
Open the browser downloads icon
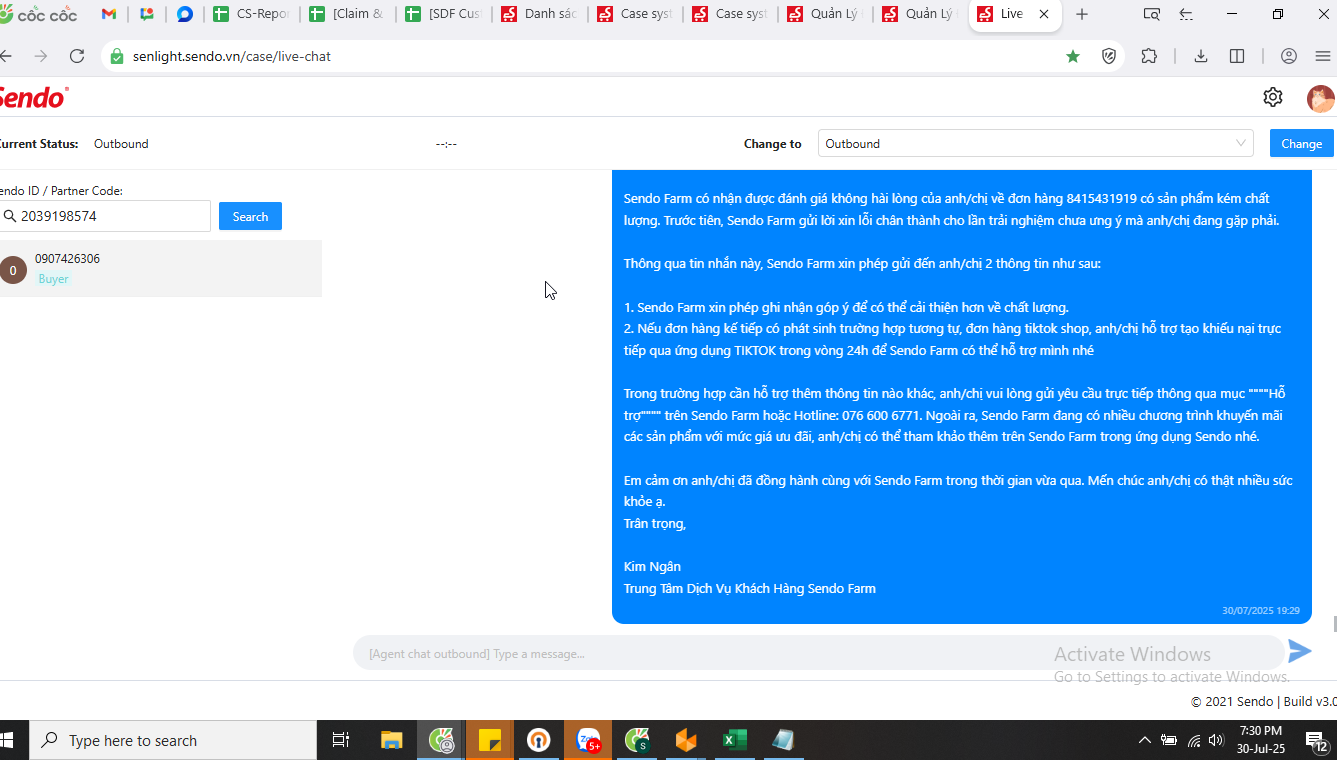(1201, 56)
